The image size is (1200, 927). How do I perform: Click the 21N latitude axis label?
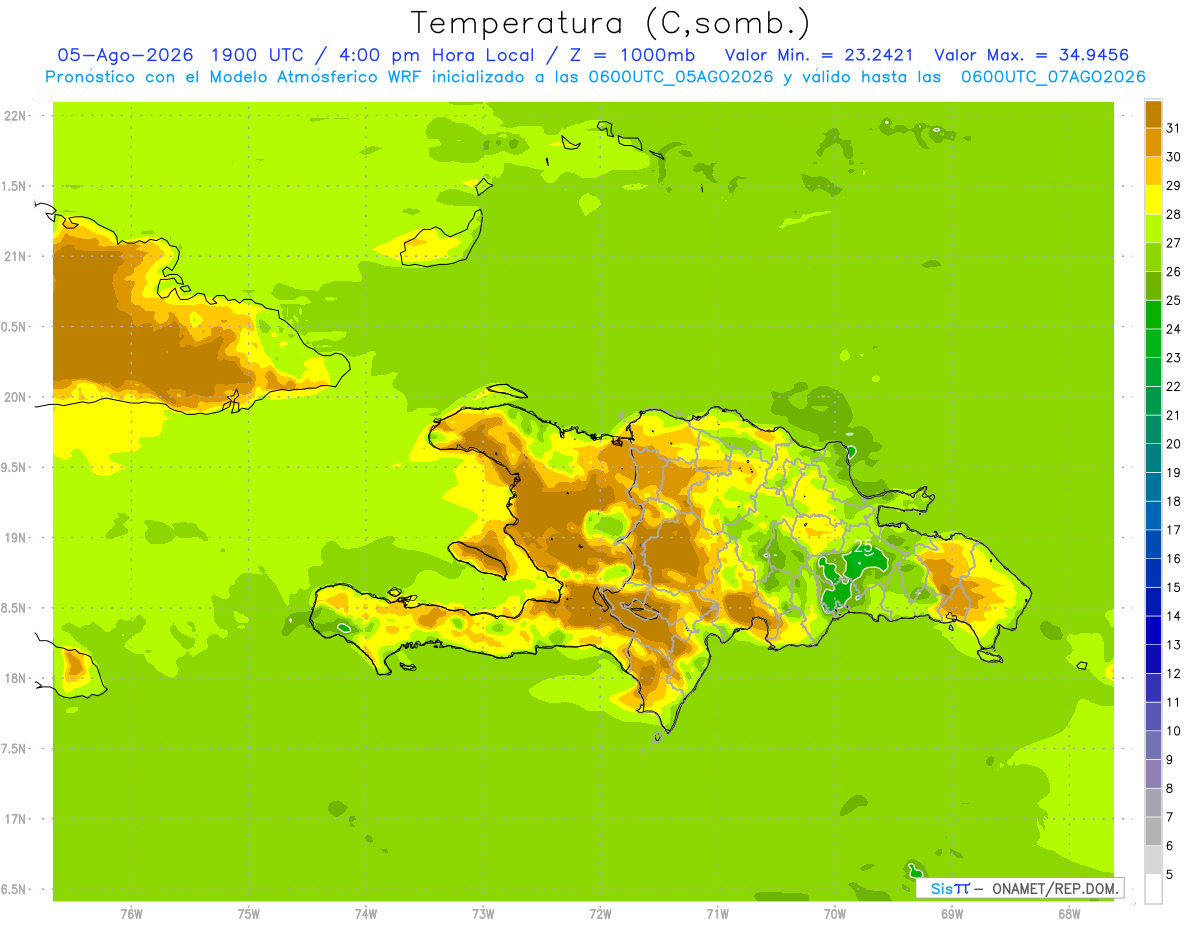pos(15,256)
